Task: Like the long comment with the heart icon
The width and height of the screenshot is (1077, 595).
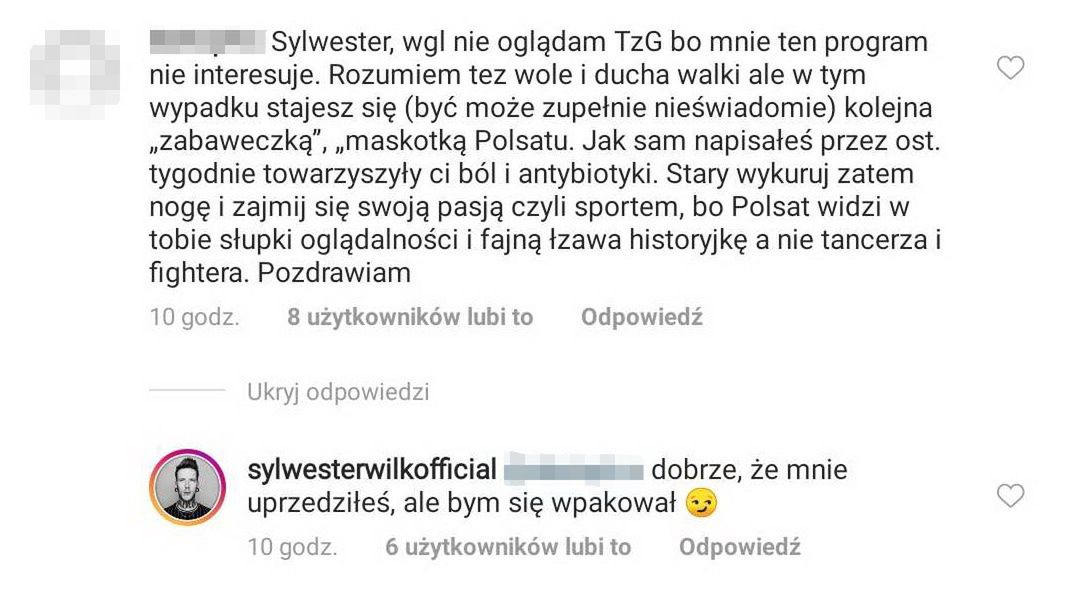Action: (1010, 67)
